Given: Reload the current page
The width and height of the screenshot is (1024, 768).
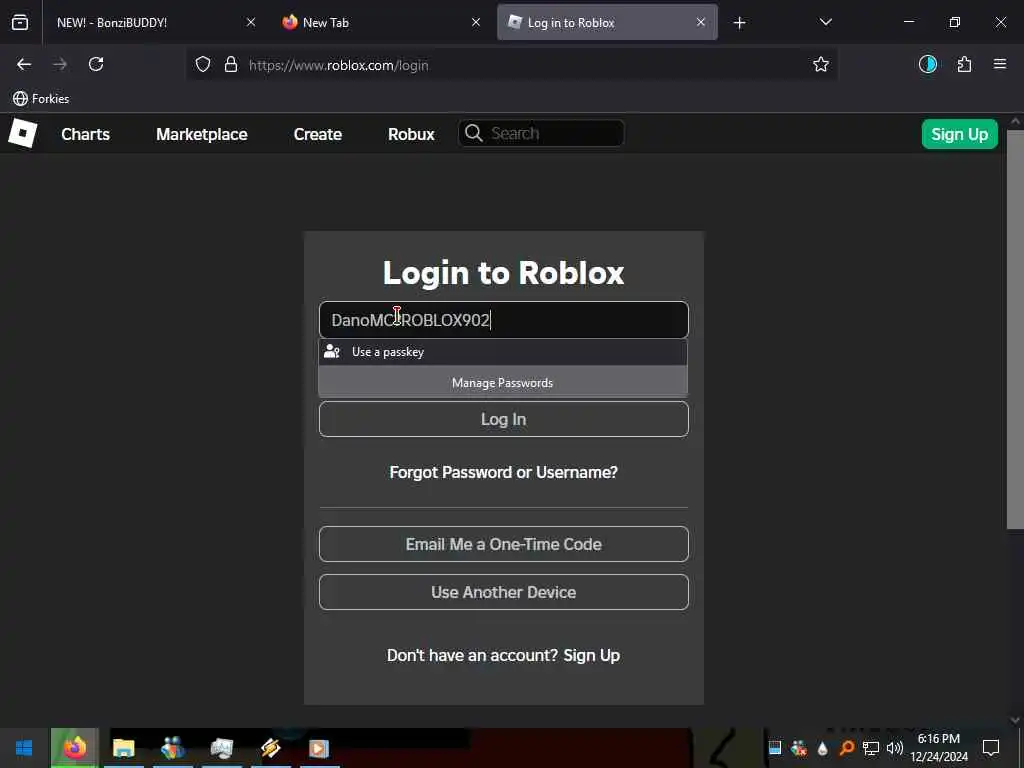Looking at the screenshot, I should point(96,64).
